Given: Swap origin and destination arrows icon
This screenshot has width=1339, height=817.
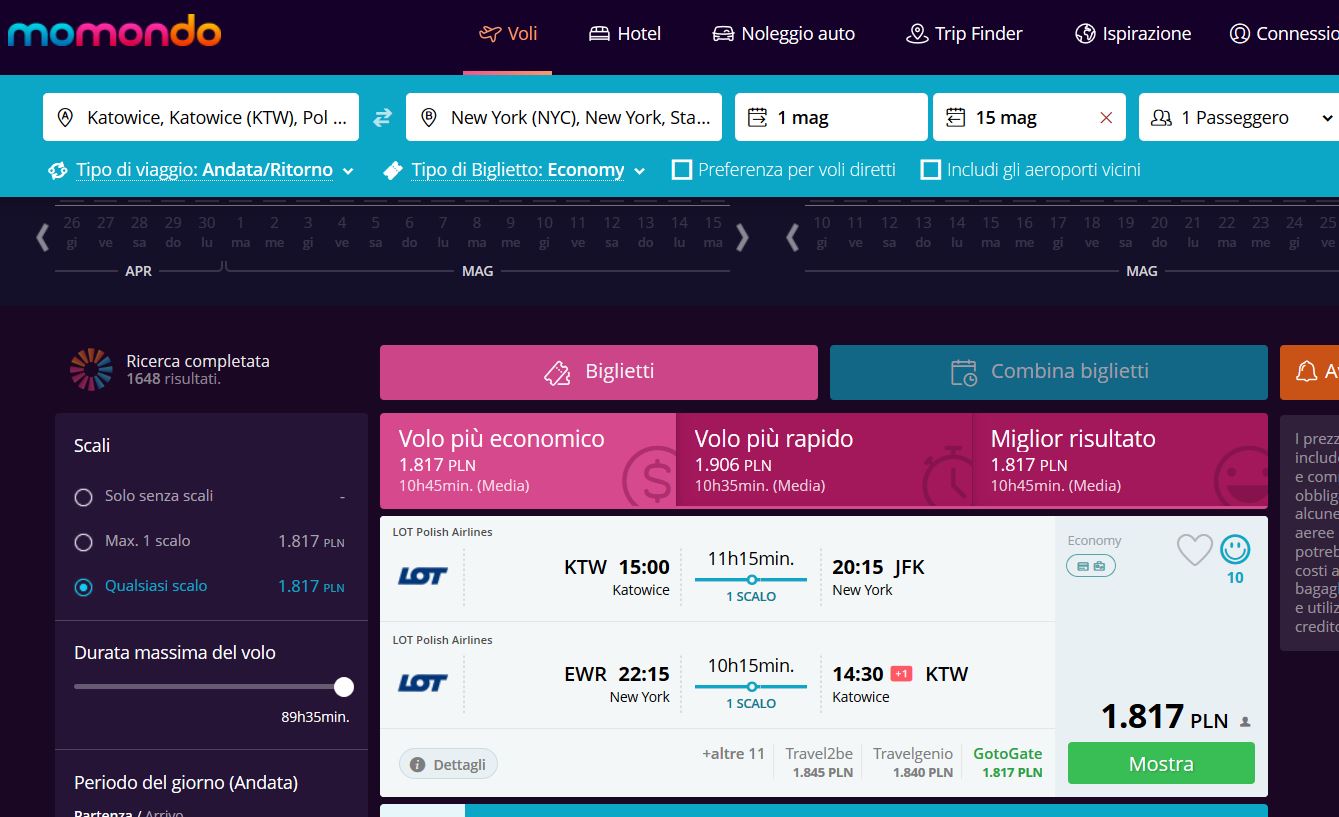Looking at the screenshot, I should (x=382, y=118).
